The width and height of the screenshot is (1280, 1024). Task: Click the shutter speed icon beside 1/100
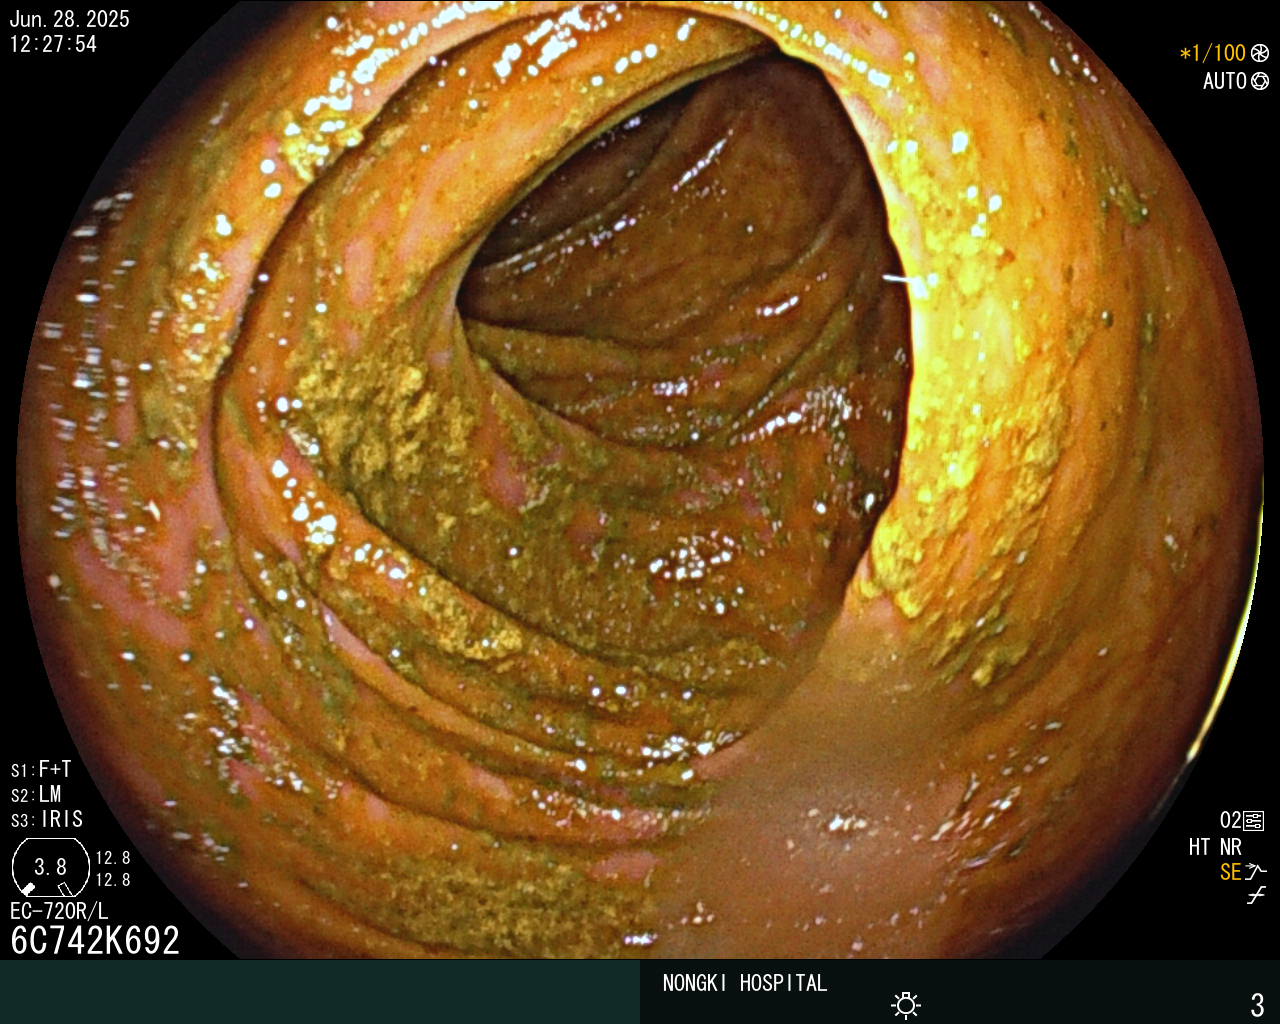1260,53
